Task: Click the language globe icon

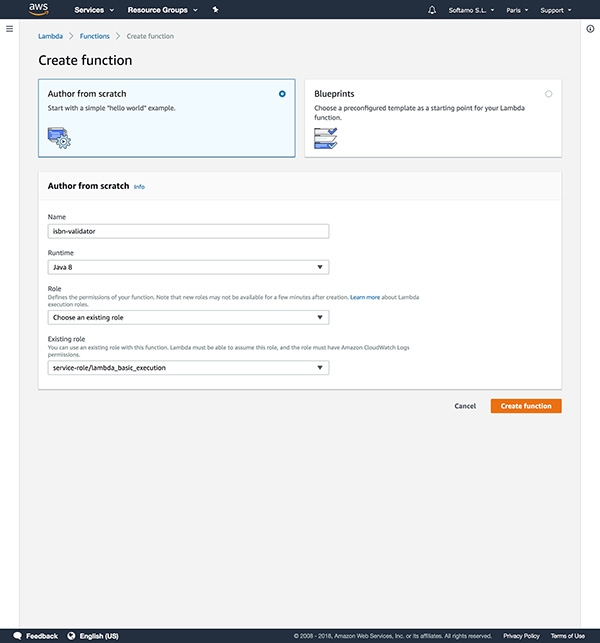Action: [70, 636]
